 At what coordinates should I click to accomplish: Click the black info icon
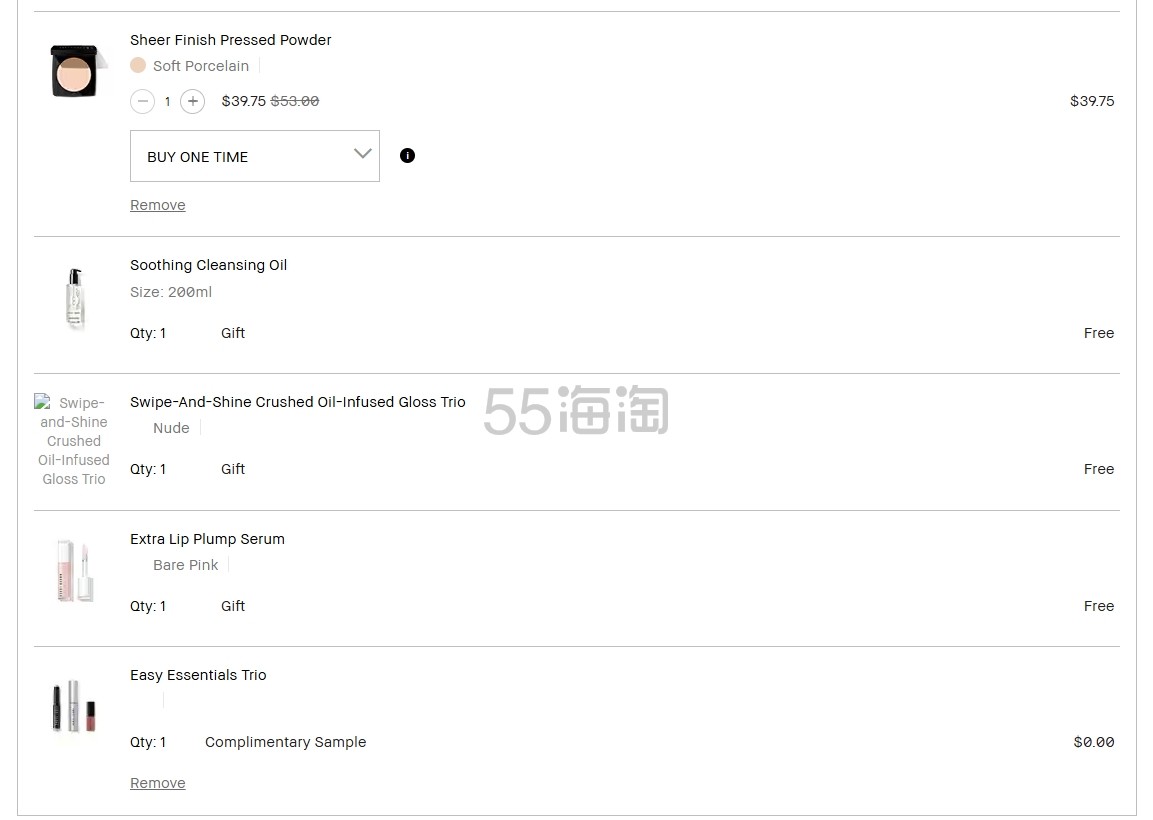click(407, 155)
